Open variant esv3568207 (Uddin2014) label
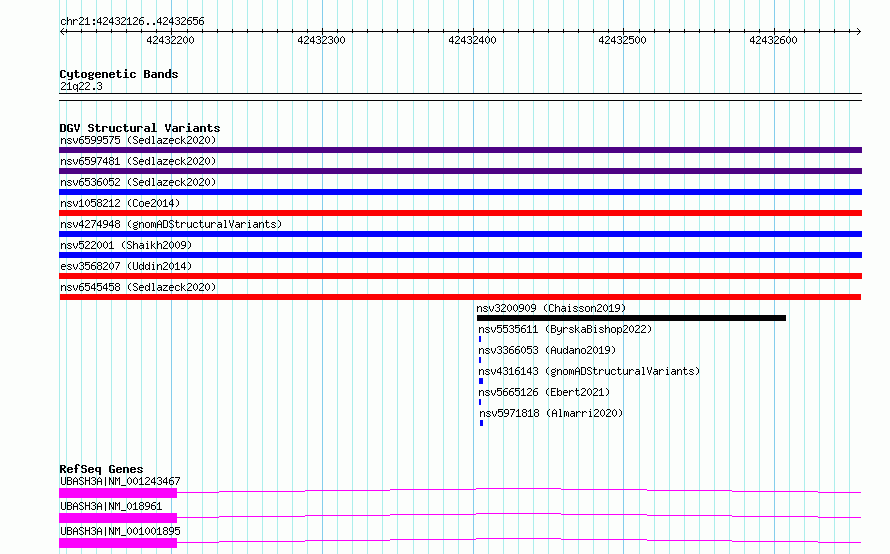The image size is (890, 554). [126, 266]
